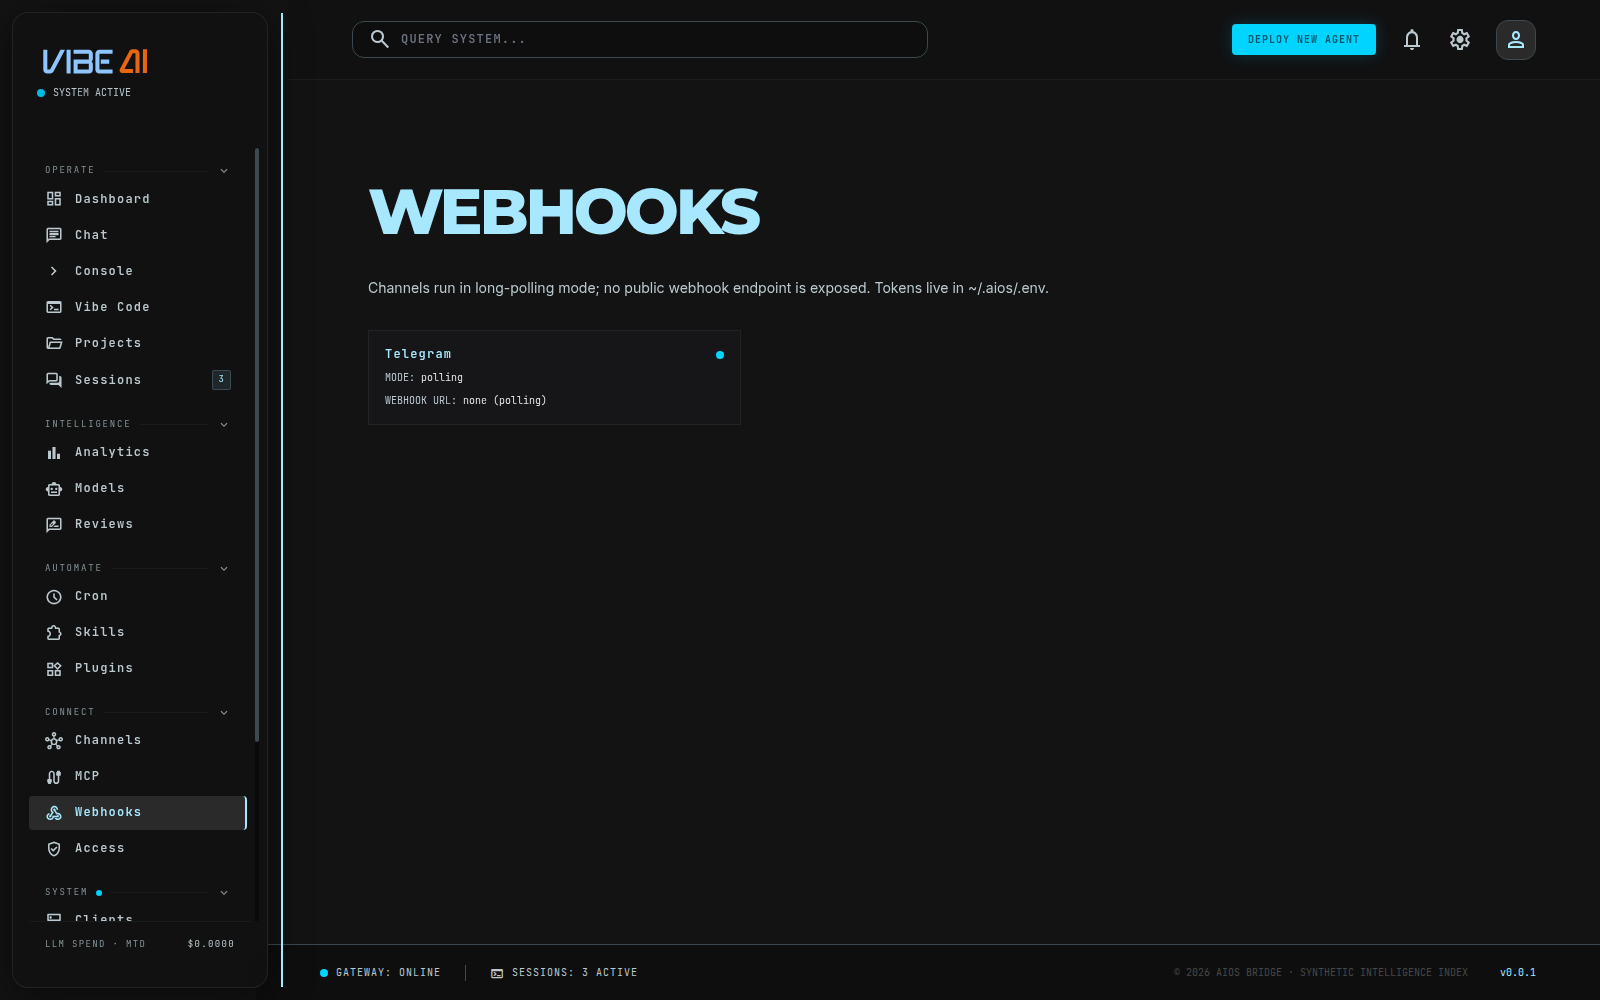Click the Telegram card title
The image size is (1600, 1000).
point(418,354)
